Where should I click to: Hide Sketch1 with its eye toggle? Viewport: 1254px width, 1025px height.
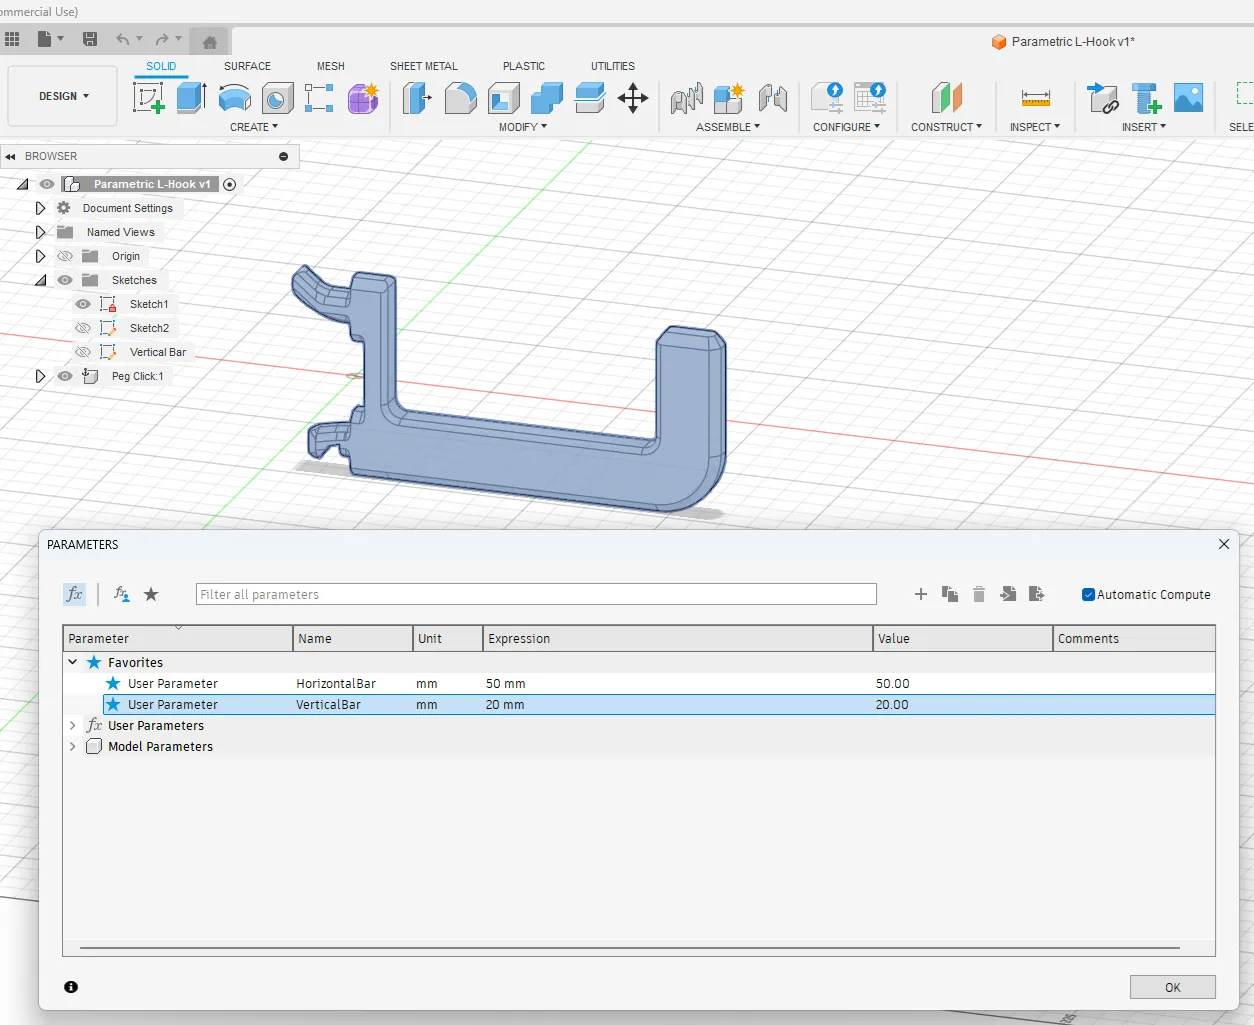click(82, 304)
